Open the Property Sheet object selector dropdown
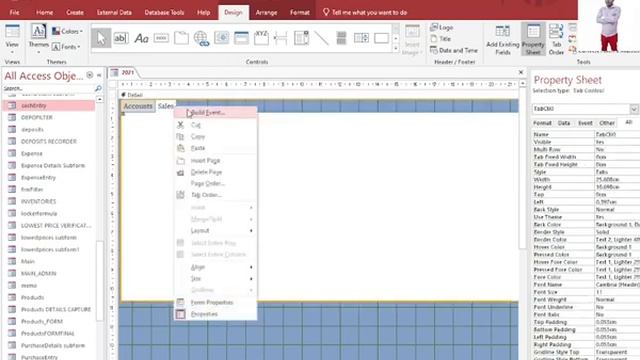 [x=633, y=109]
